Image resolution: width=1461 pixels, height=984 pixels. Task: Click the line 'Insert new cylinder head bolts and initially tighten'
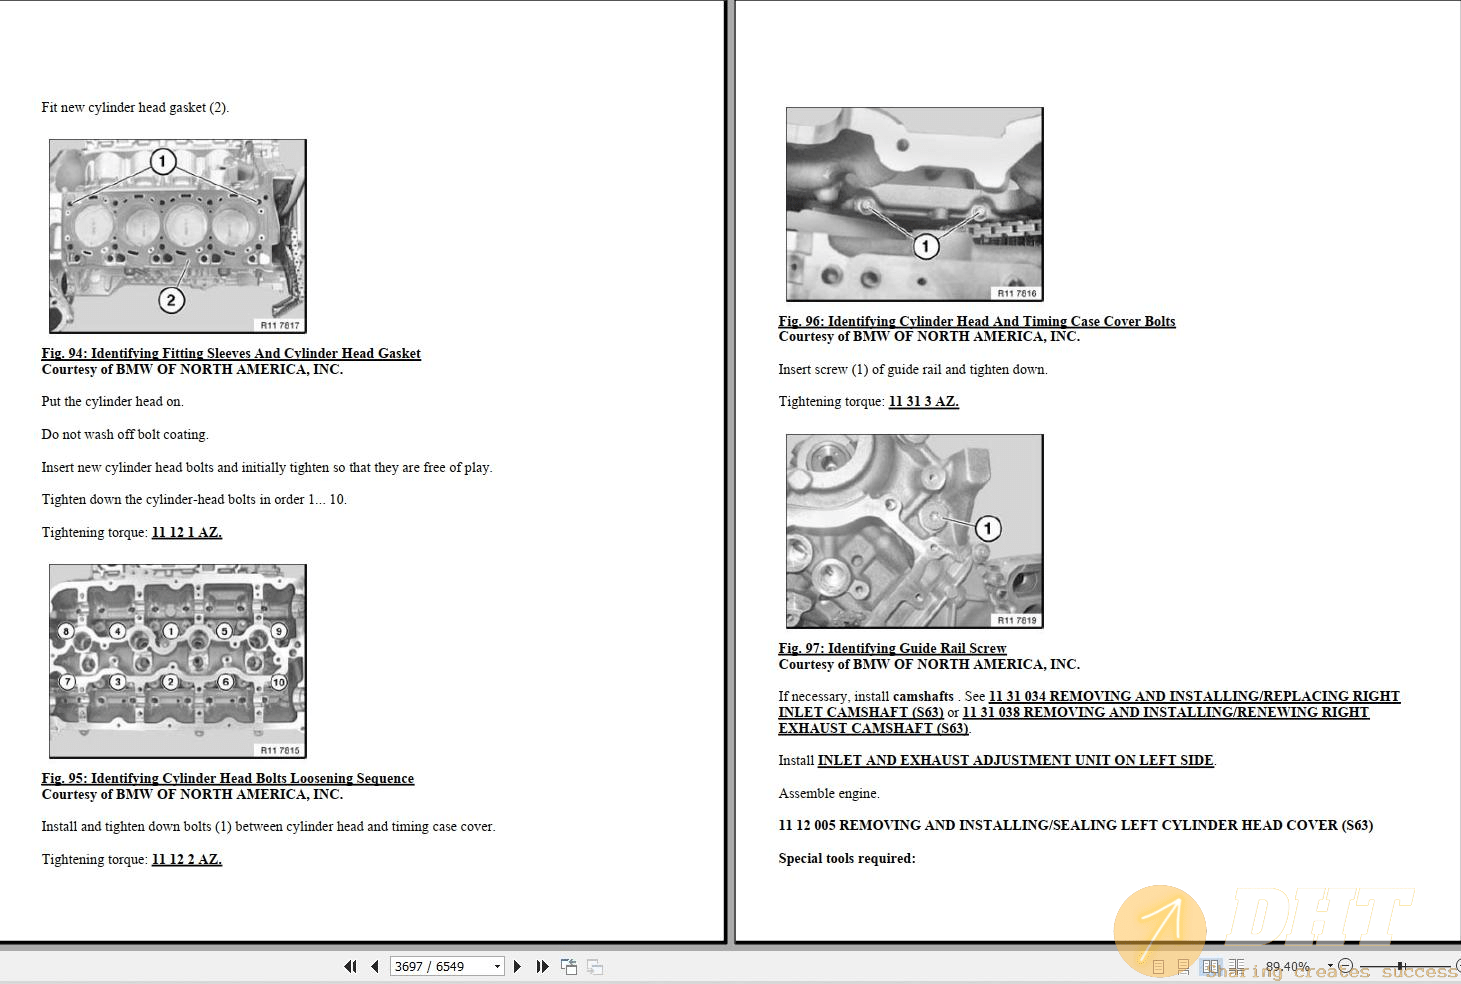pyautogui.click(x=267, y=467)
